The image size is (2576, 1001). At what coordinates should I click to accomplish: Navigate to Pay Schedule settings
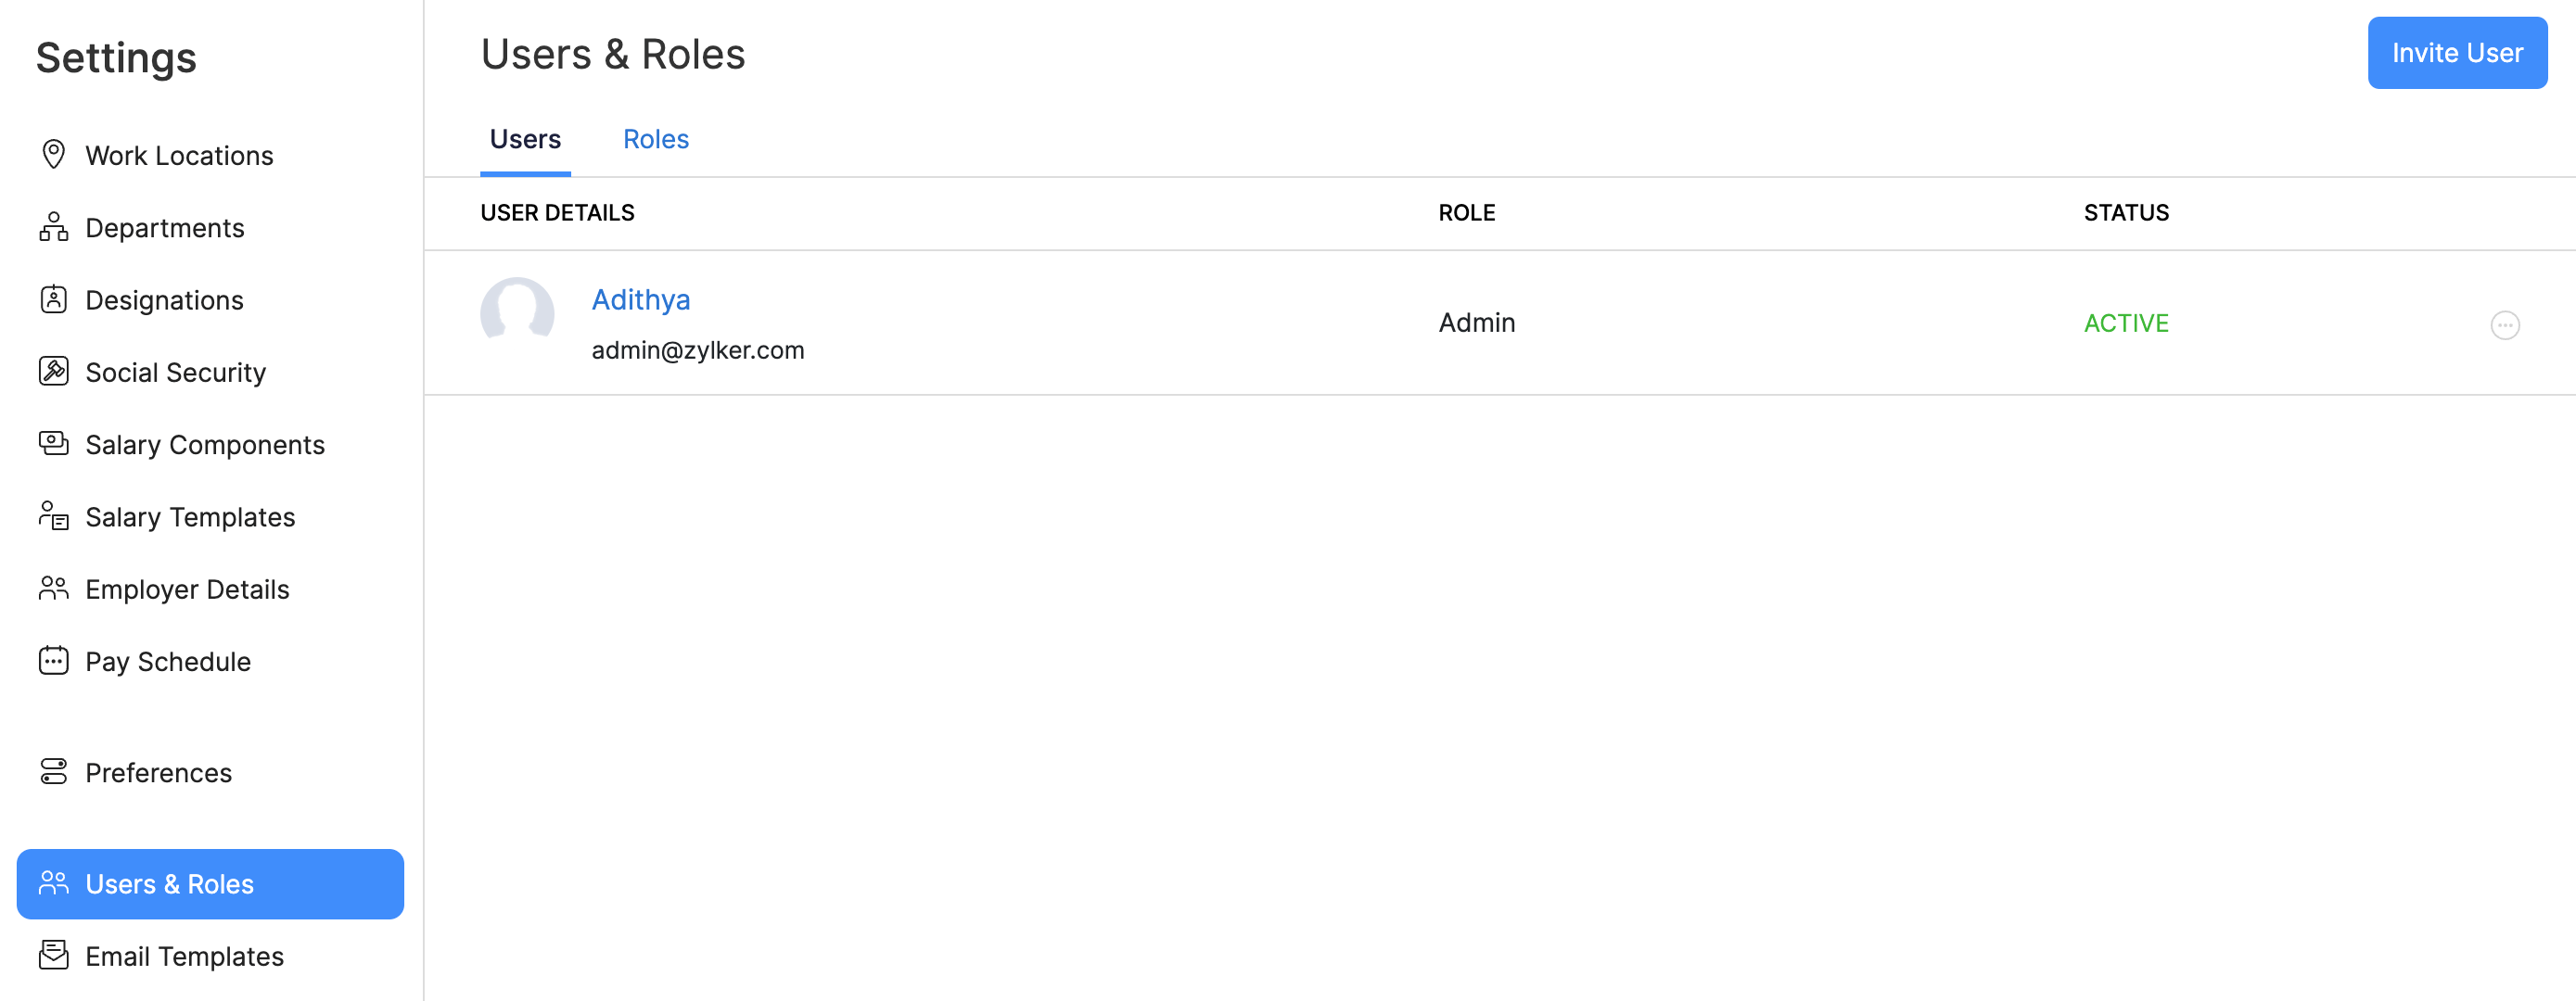click(168, 662)
